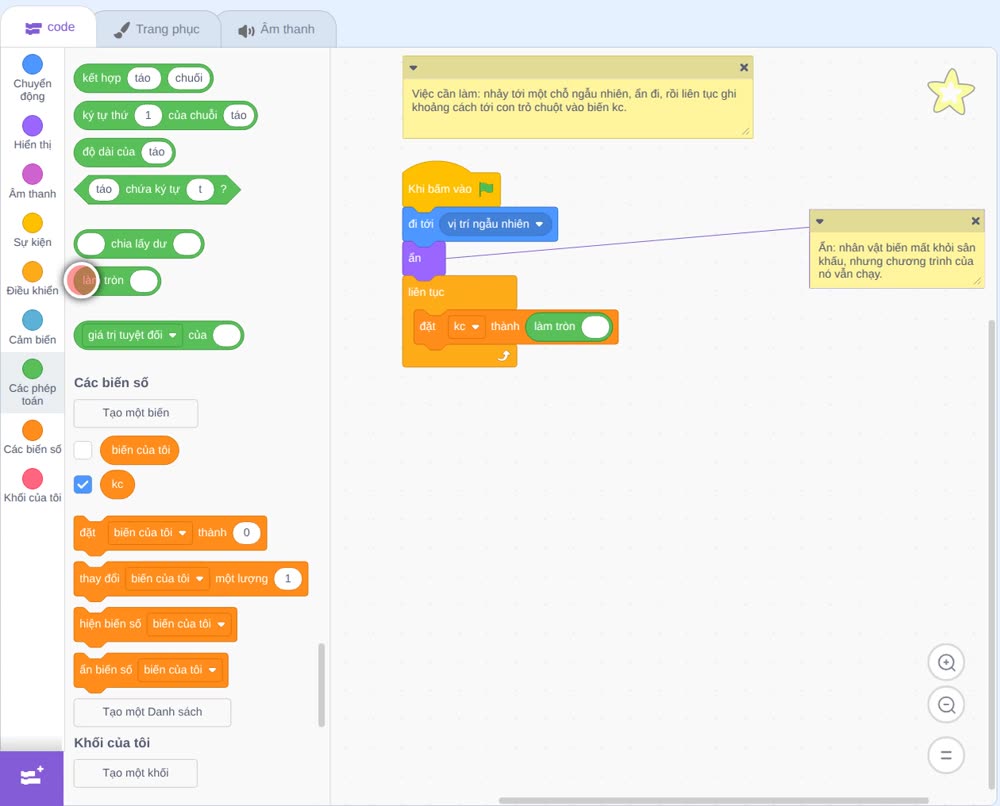Jump to the Các biến số category
1000x806 pixels.
click(x=33, y=437)
